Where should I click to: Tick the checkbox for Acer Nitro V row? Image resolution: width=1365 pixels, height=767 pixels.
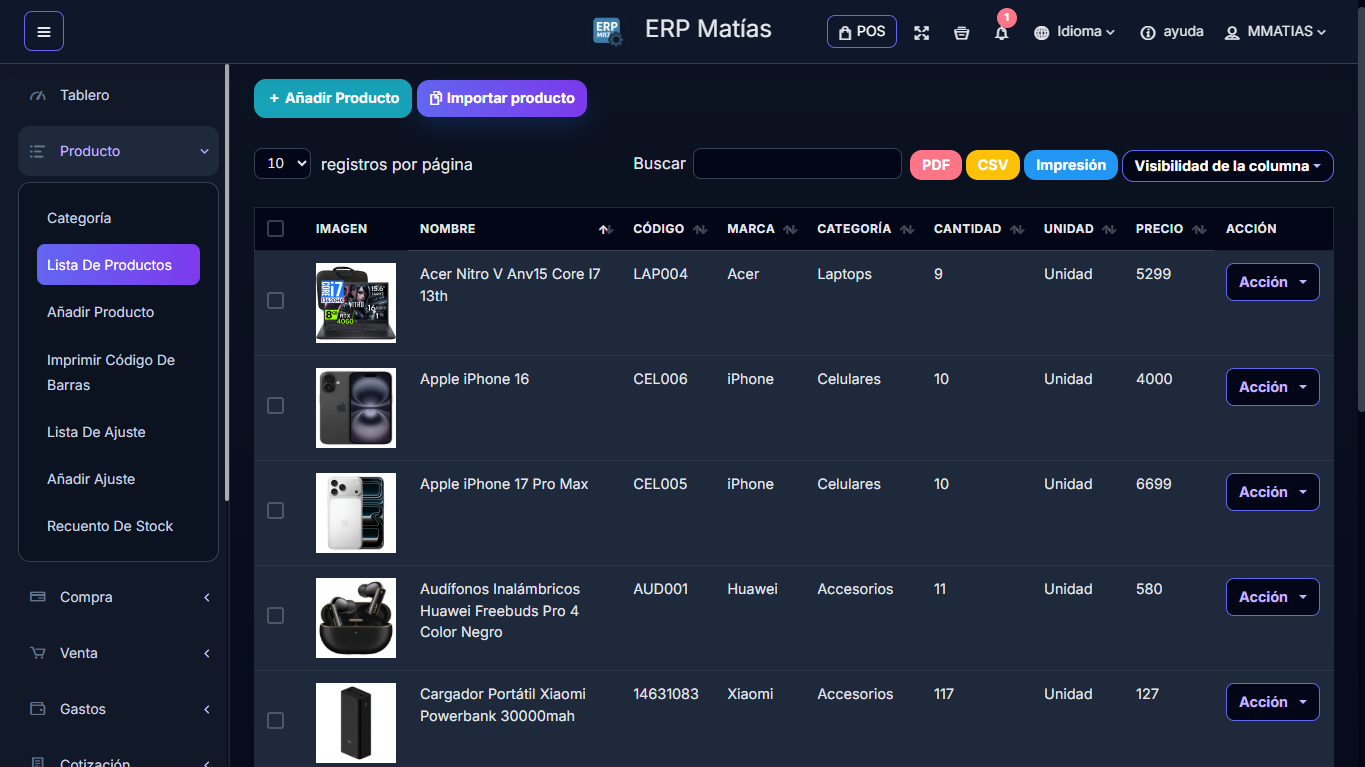coord(276,301)
